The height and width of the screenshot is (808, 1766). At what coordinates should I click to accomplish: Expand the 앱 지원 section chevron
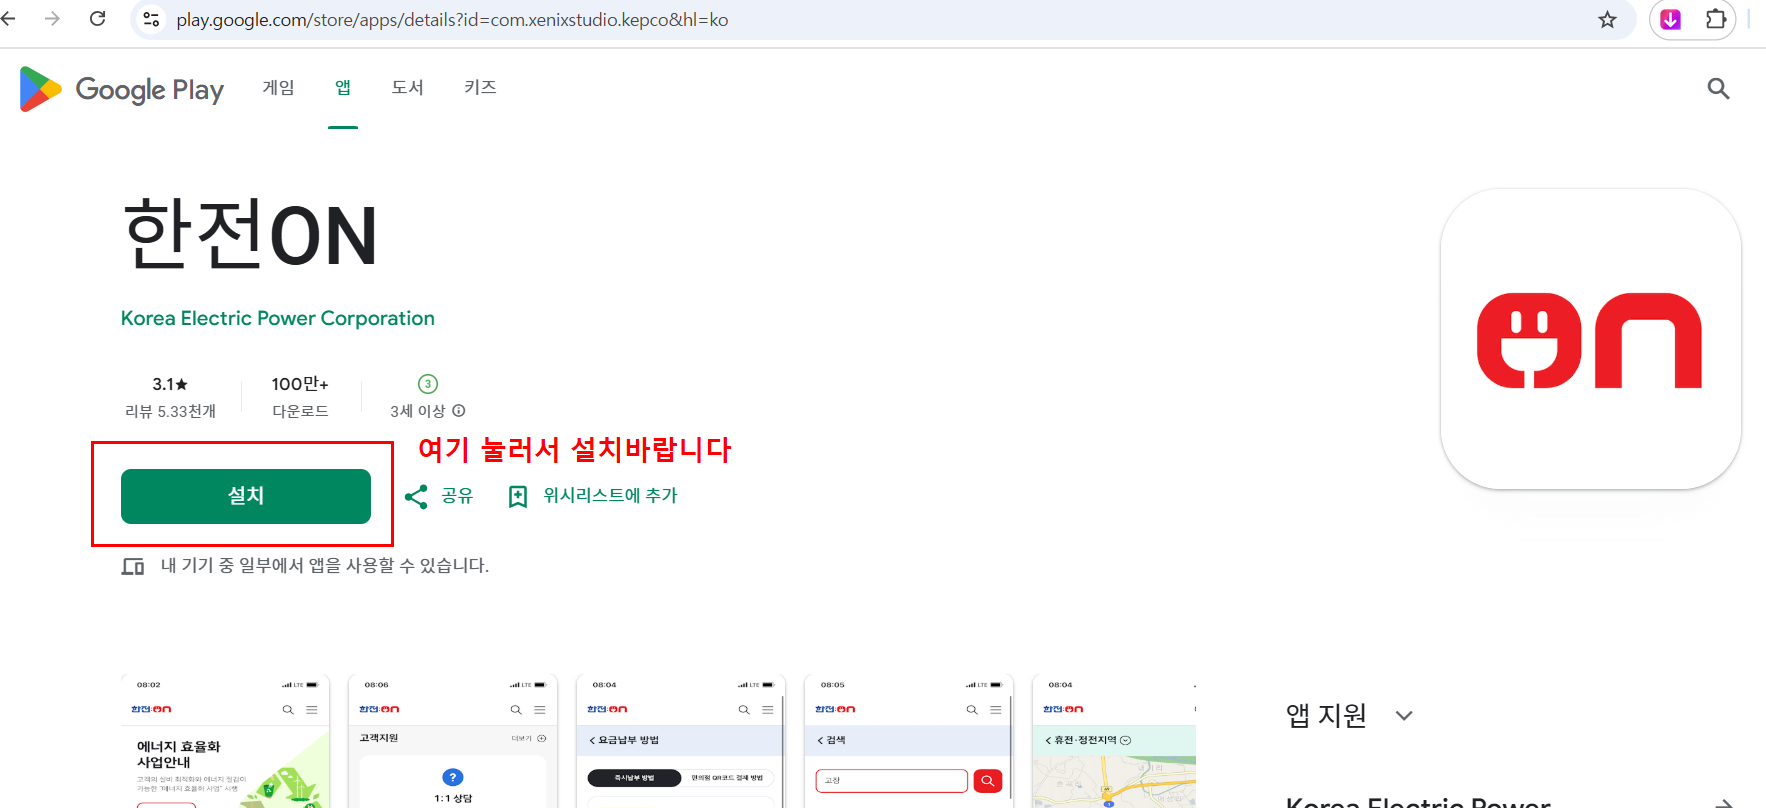pos(1404,716)
